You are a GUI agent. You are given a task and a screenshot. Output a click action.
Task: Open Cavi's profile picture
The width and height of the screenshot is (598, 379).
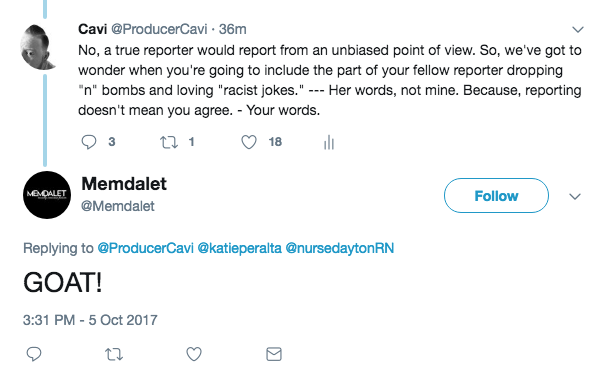click(x=38, y=47)
